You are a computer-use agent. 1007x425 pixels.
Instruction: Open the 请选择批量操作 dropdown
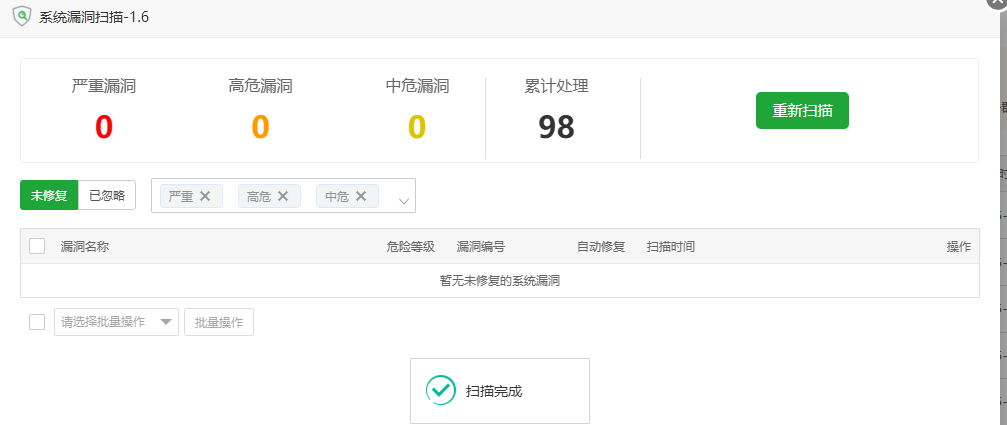(116, 322)
